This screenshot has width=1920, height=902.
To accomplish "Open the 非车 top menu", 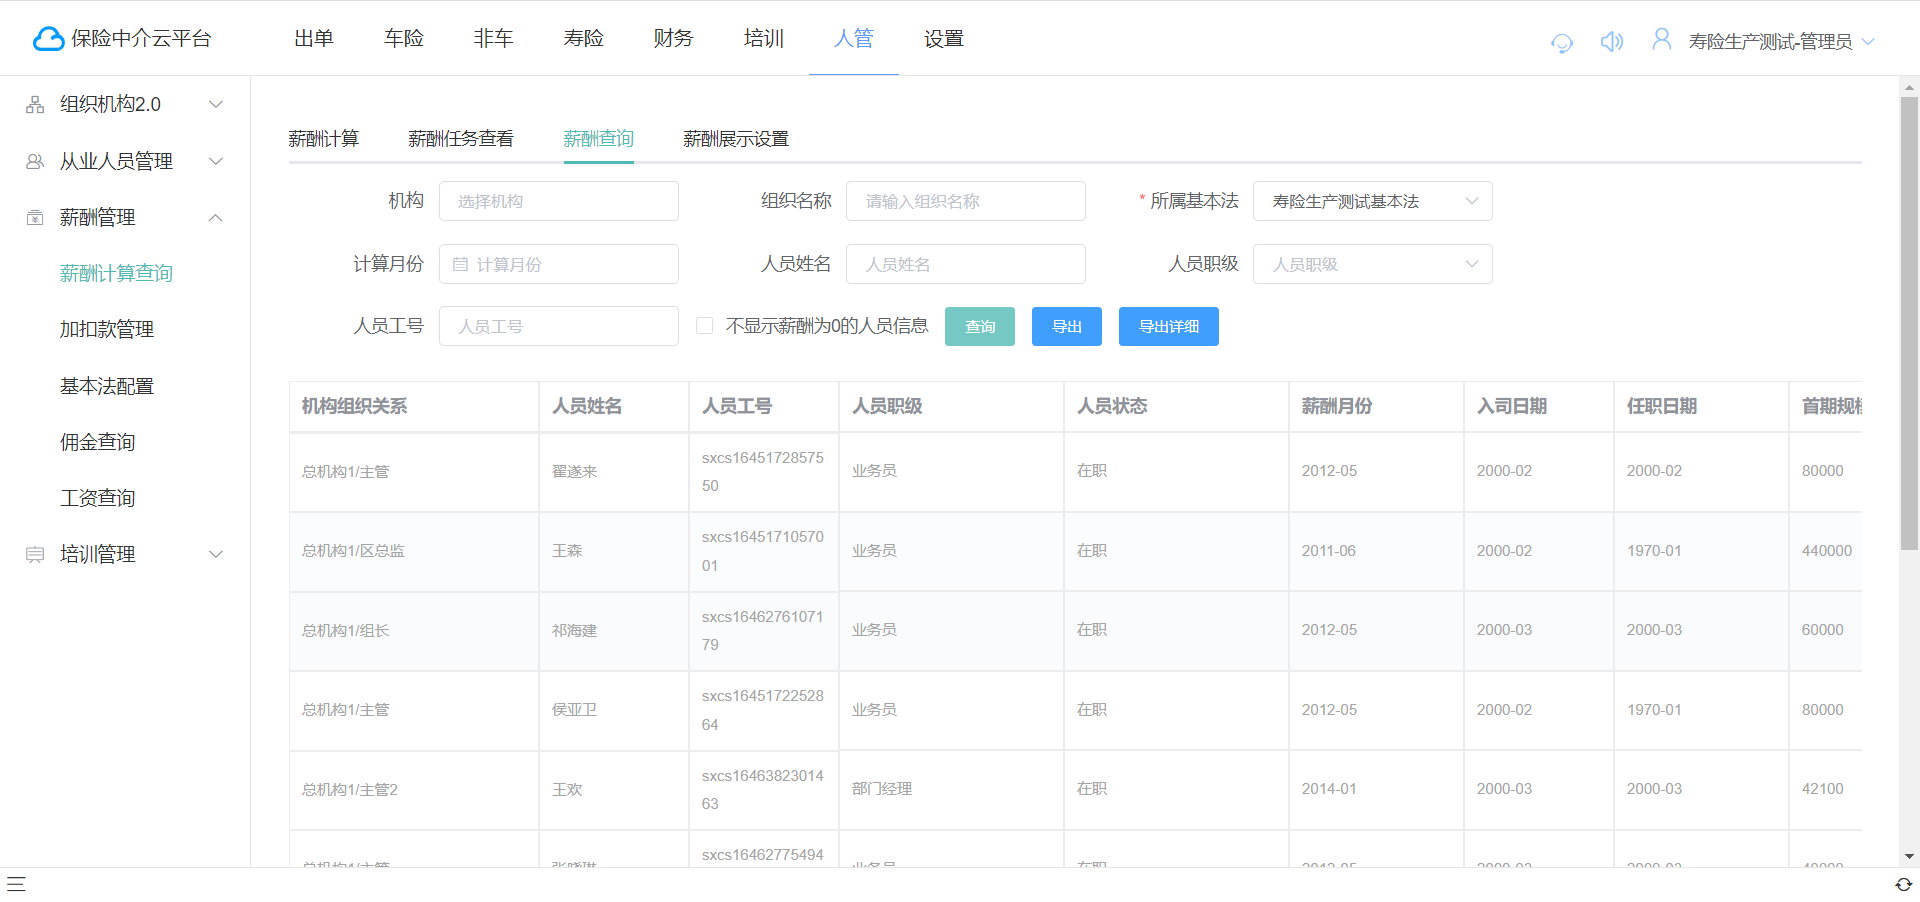I will 494,38.
